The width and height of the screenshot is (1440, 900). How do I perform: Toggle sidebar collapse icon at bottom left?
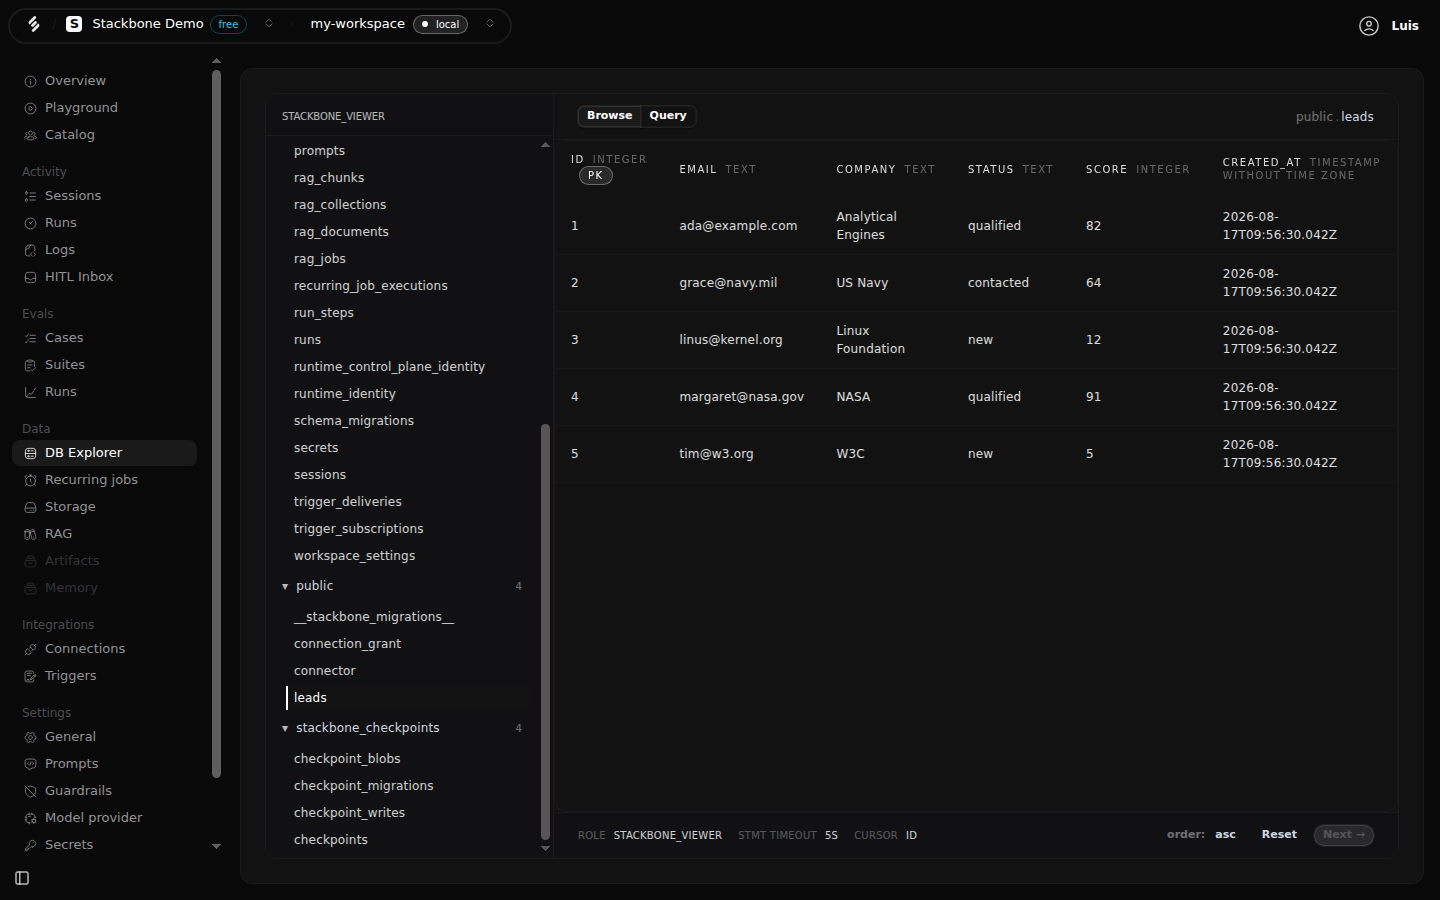point(22,878)
